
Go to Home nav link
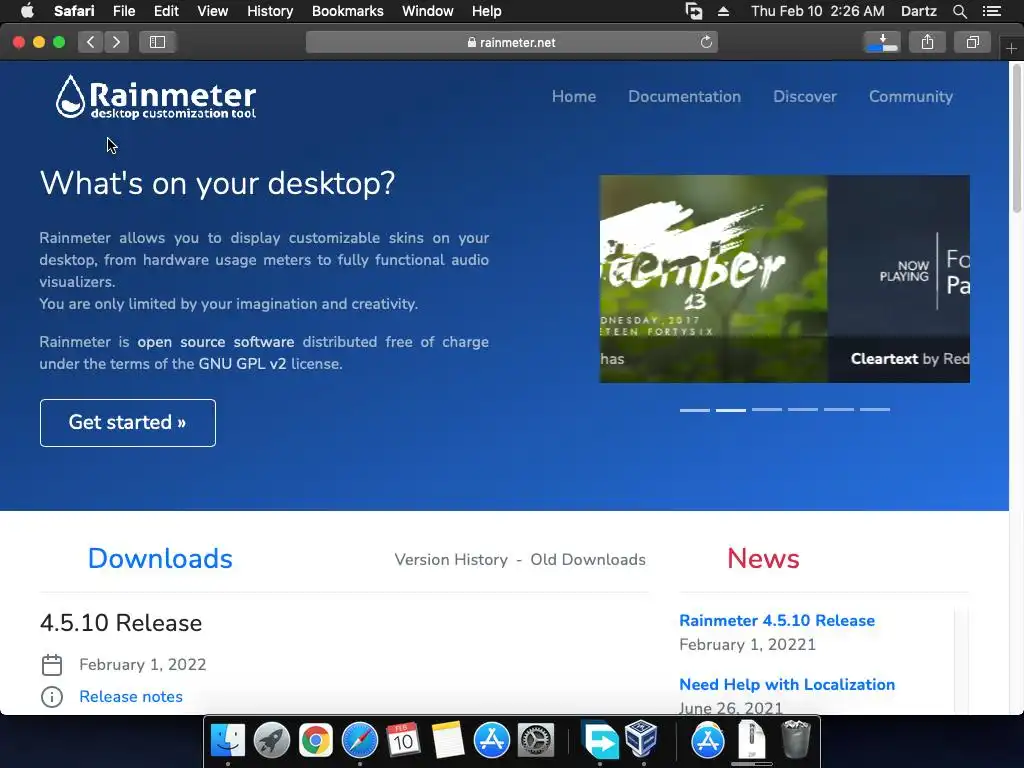click(574, 97)
